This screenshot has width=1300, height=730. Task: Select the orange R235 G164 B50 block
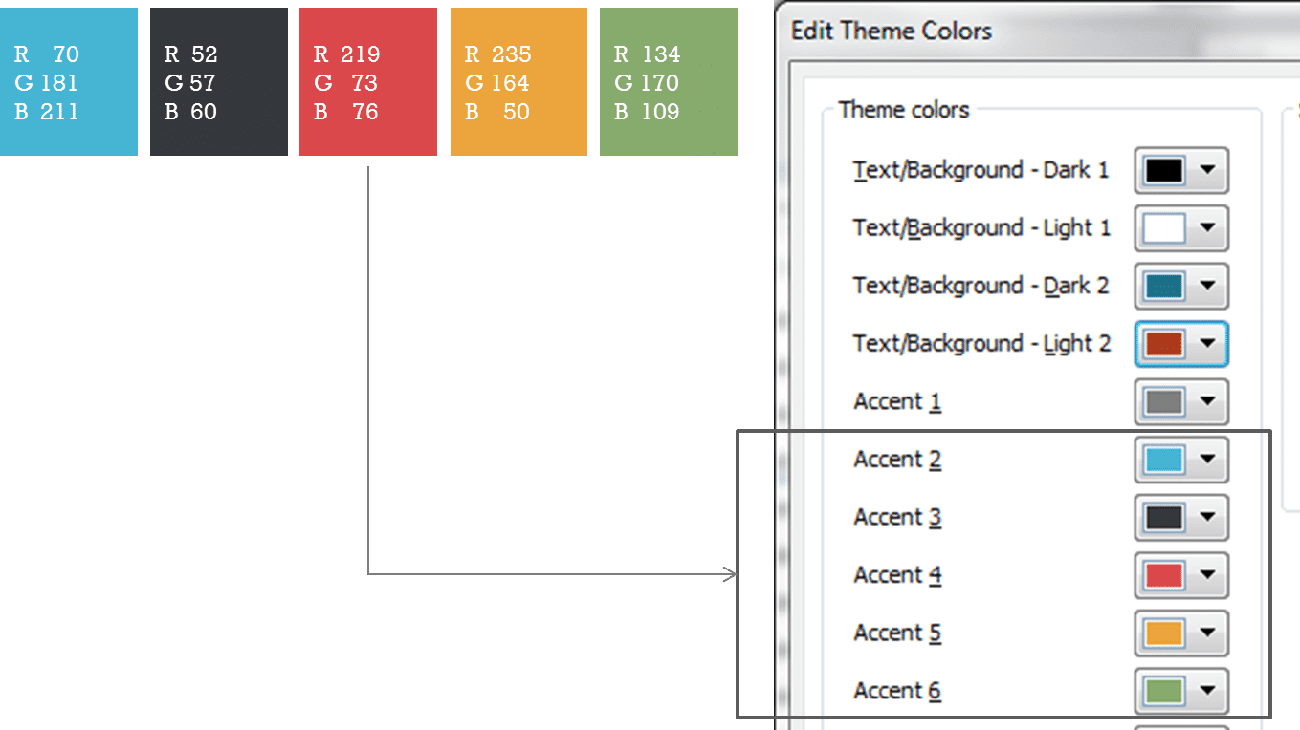click(x=518, y=81)
